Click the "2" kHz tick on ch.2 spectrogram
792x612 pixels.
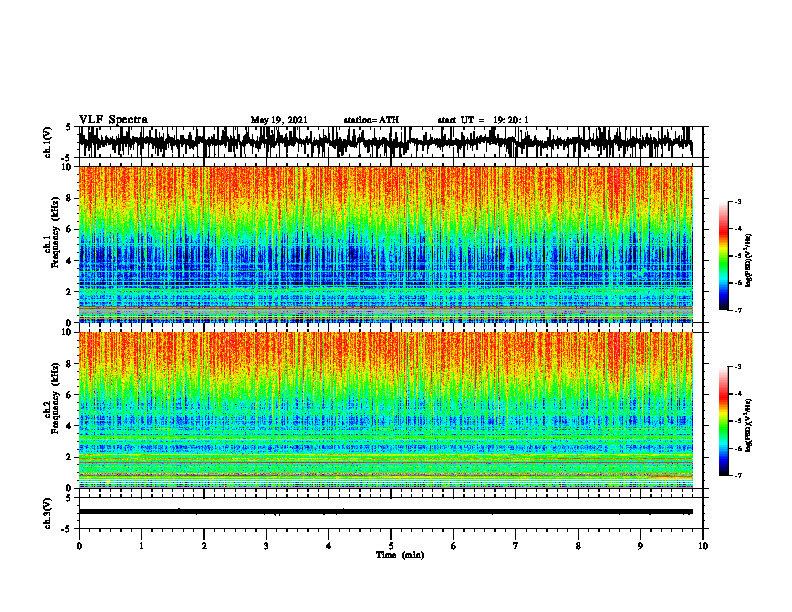coord(69,457)
